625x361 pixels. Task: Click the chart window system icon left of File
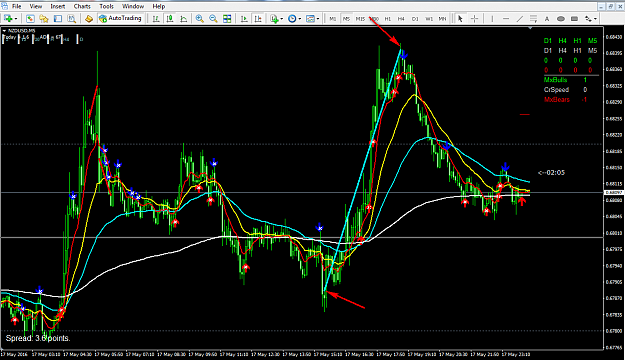[4, 6]
